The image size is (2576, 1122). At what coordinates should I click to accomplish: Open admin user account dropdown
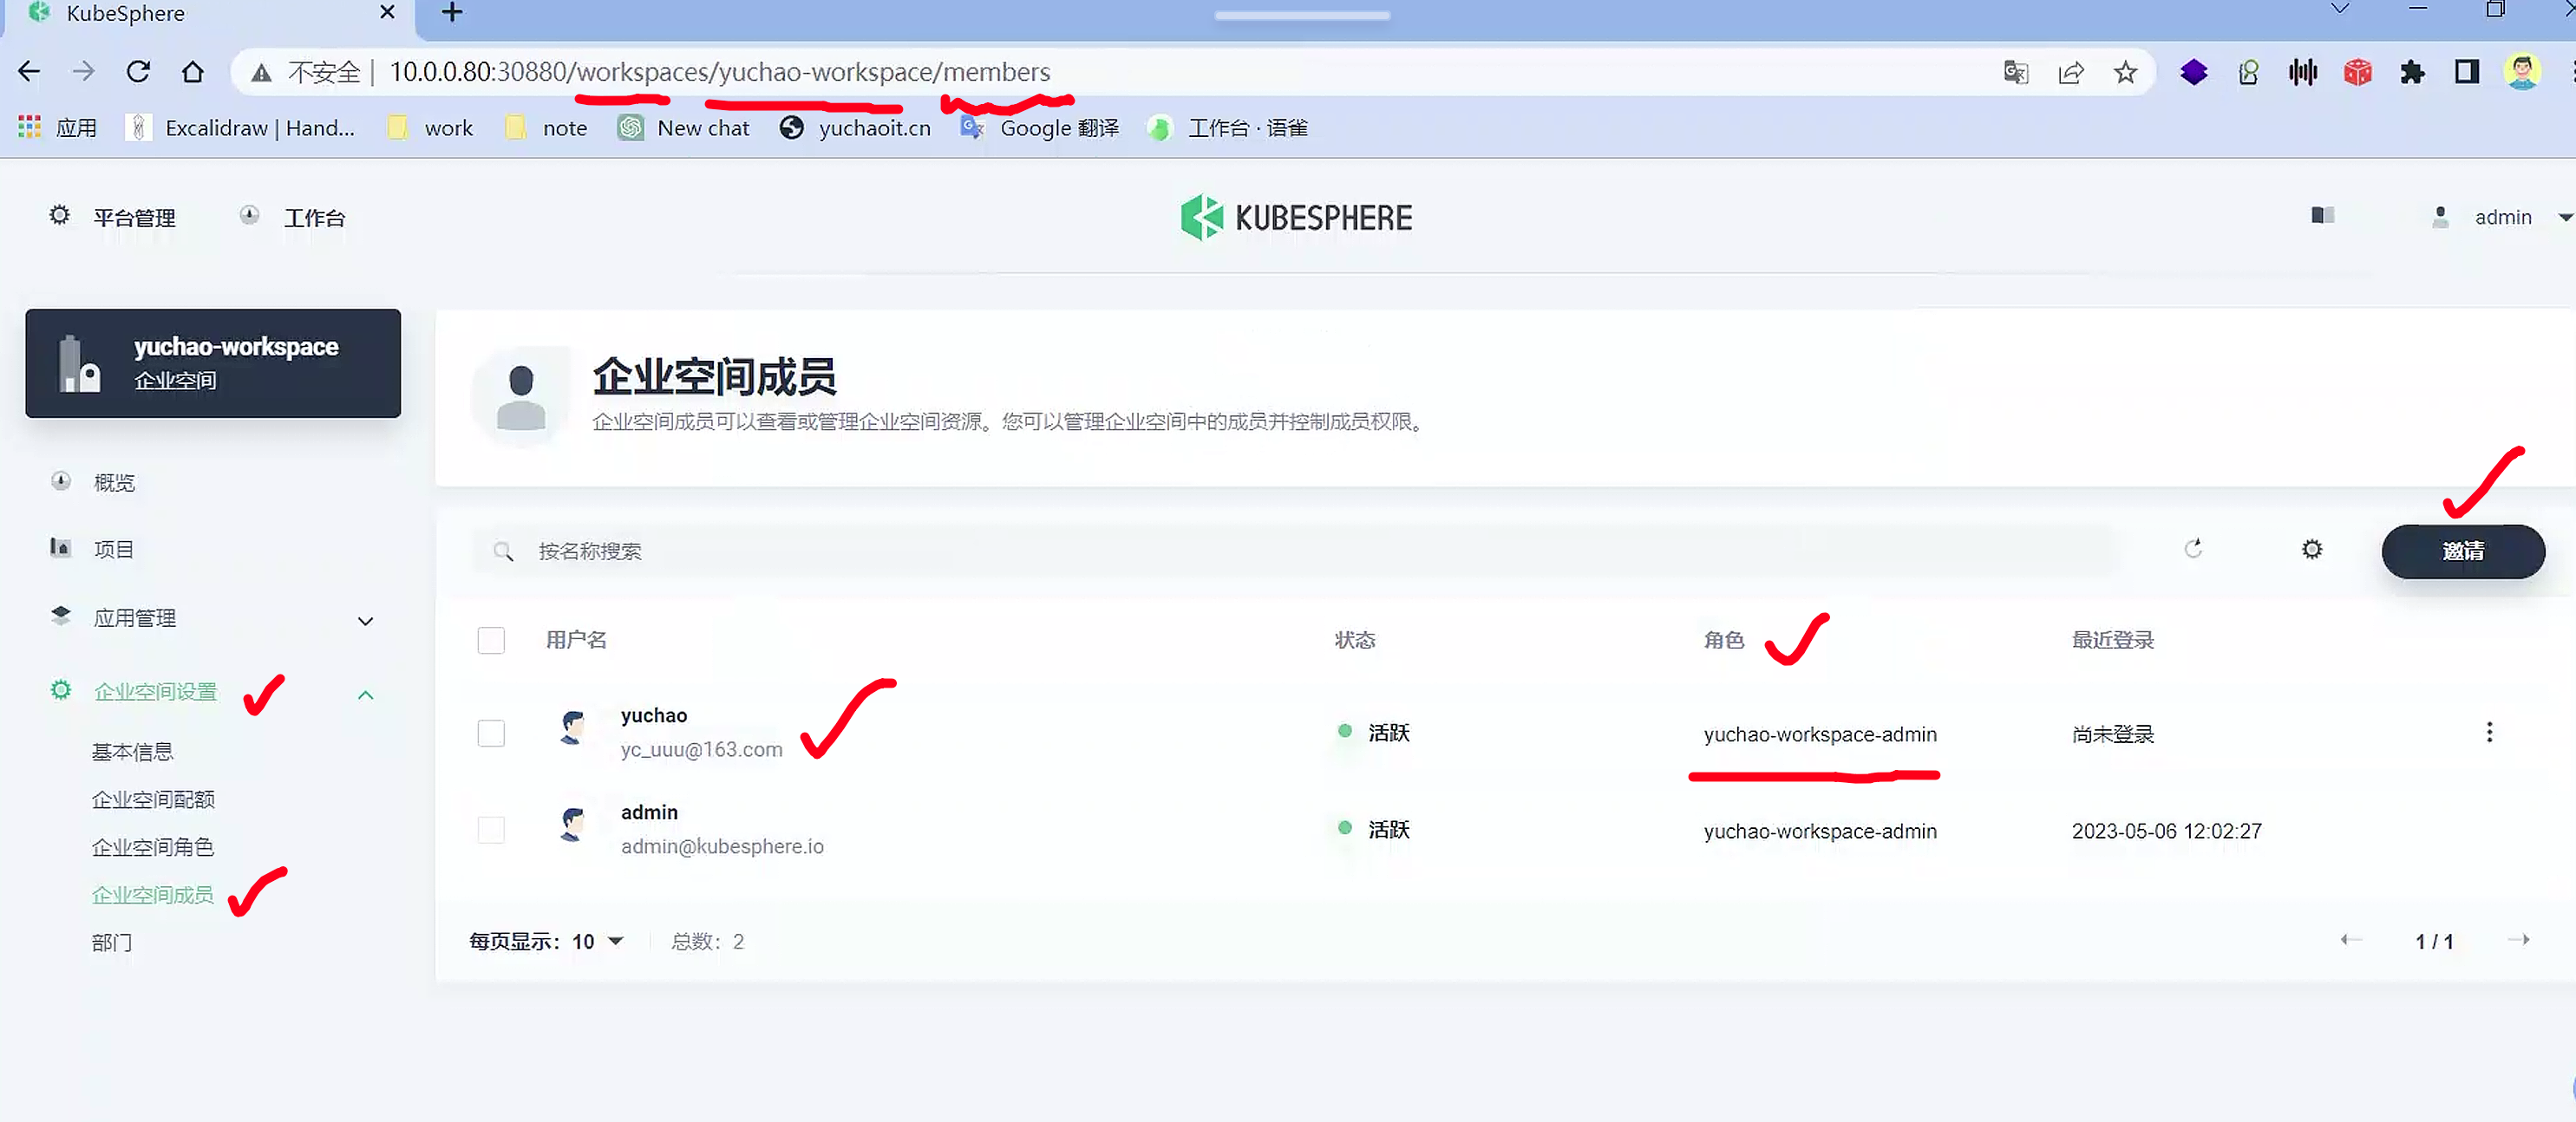[2501, 217]
